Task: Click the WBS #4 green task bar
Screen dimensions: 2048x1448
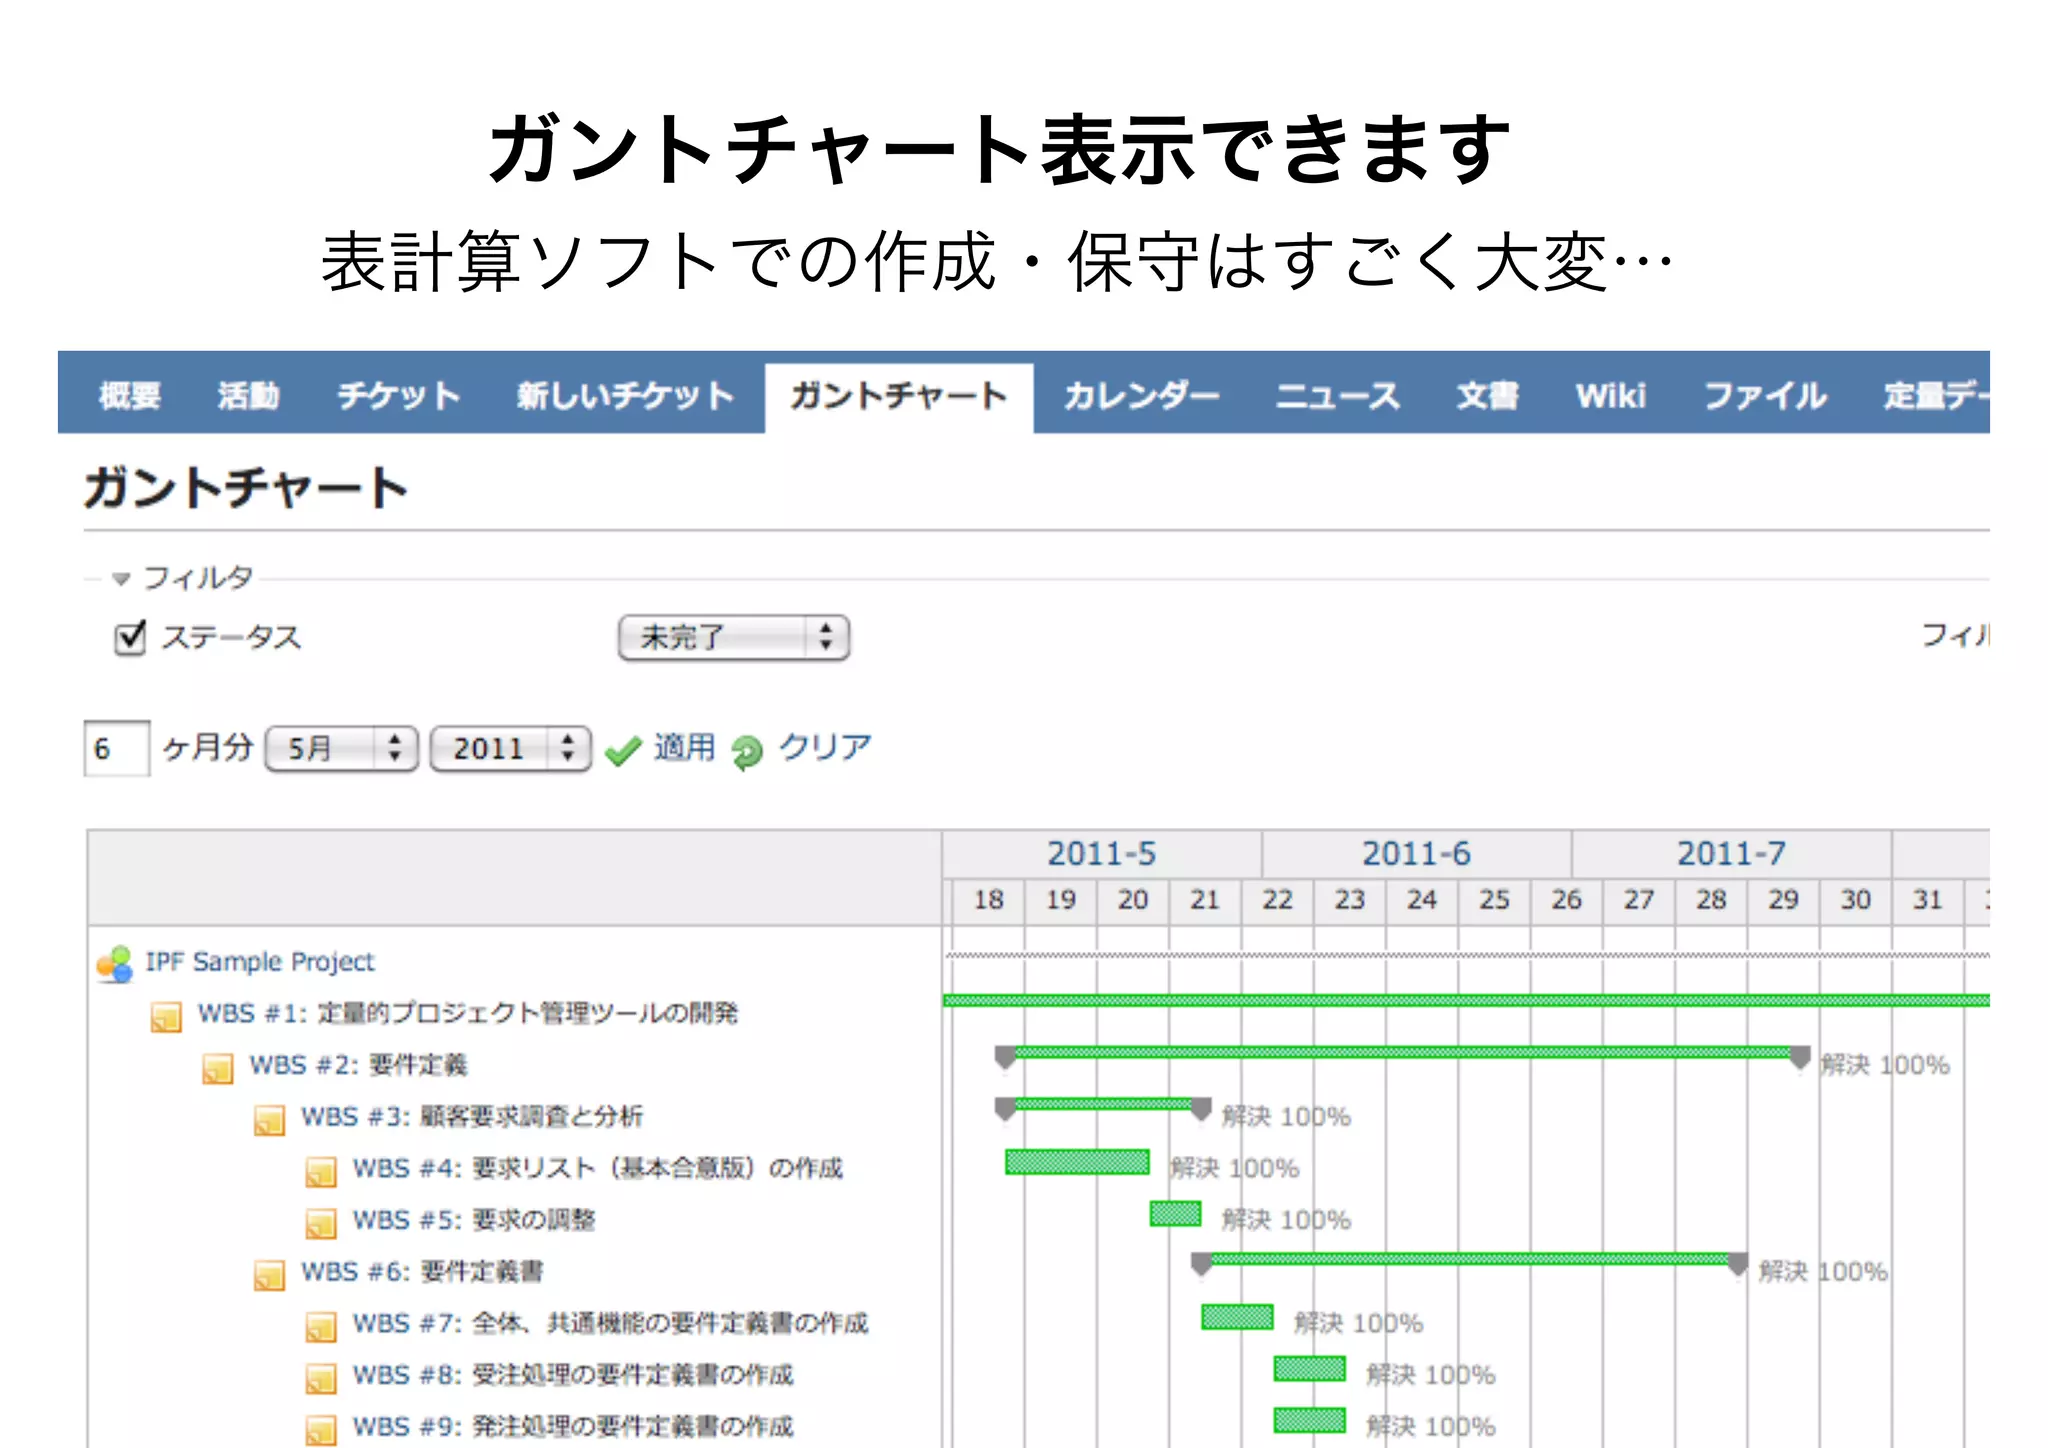Action: coord(1077,1162)
